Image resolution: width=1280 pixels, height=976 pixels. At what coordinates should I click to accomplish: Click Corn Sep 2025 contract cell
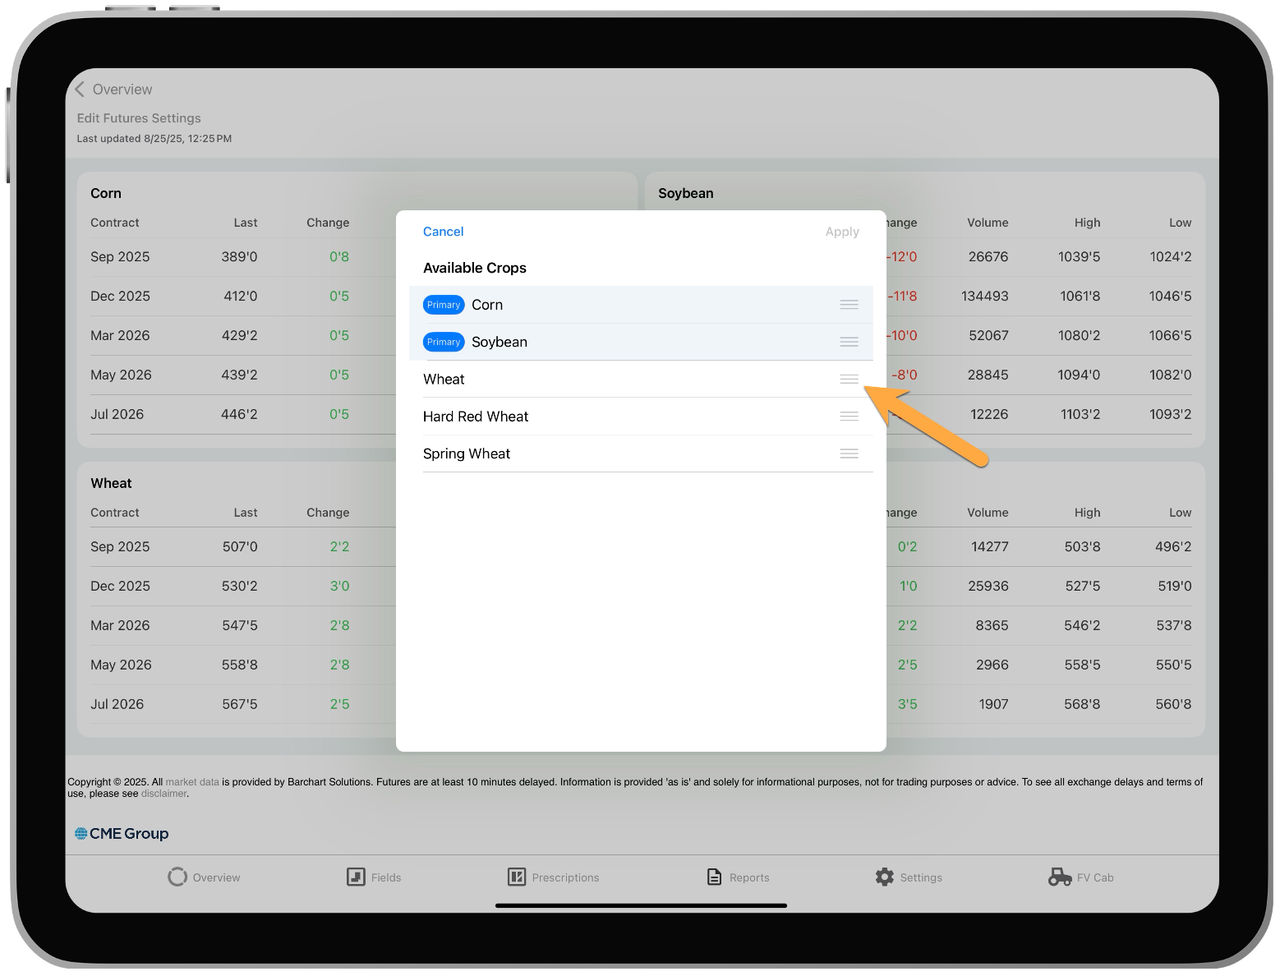tap(120, 257)
